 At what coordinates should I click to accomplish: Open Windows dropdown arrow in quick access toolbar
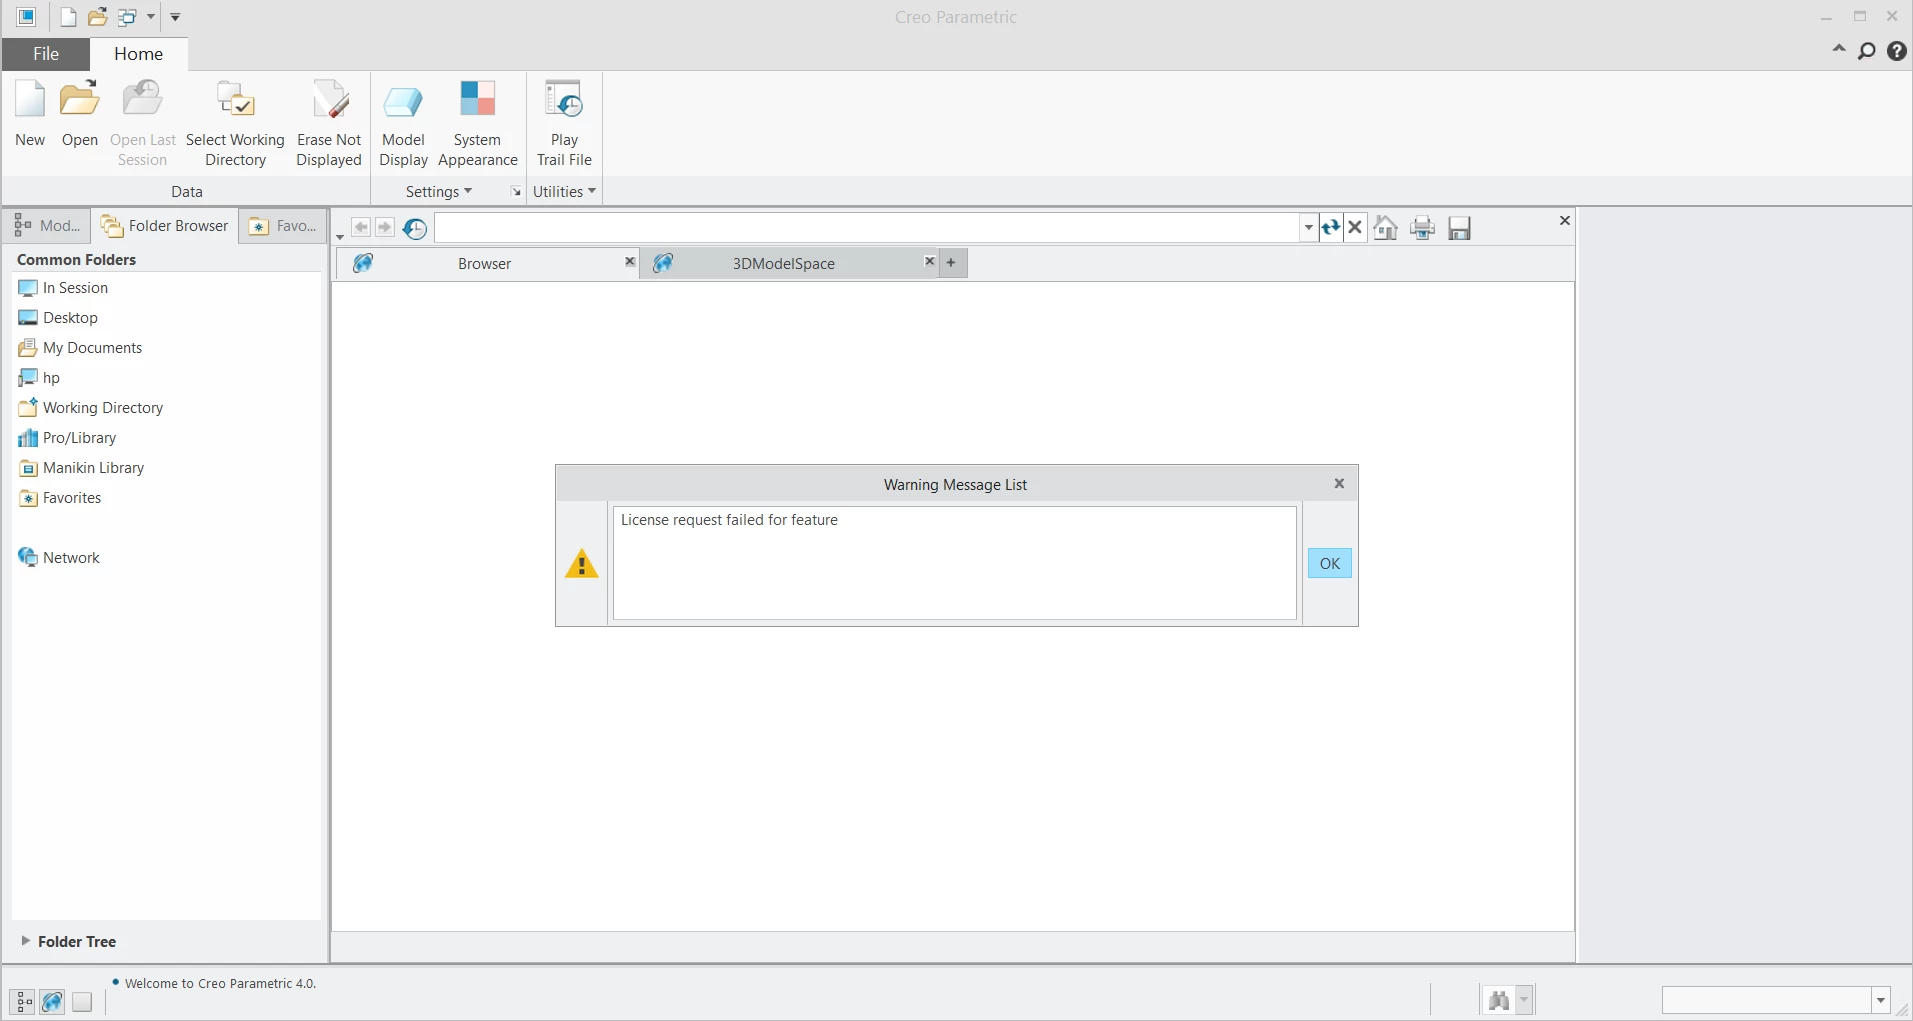point(151,17)
